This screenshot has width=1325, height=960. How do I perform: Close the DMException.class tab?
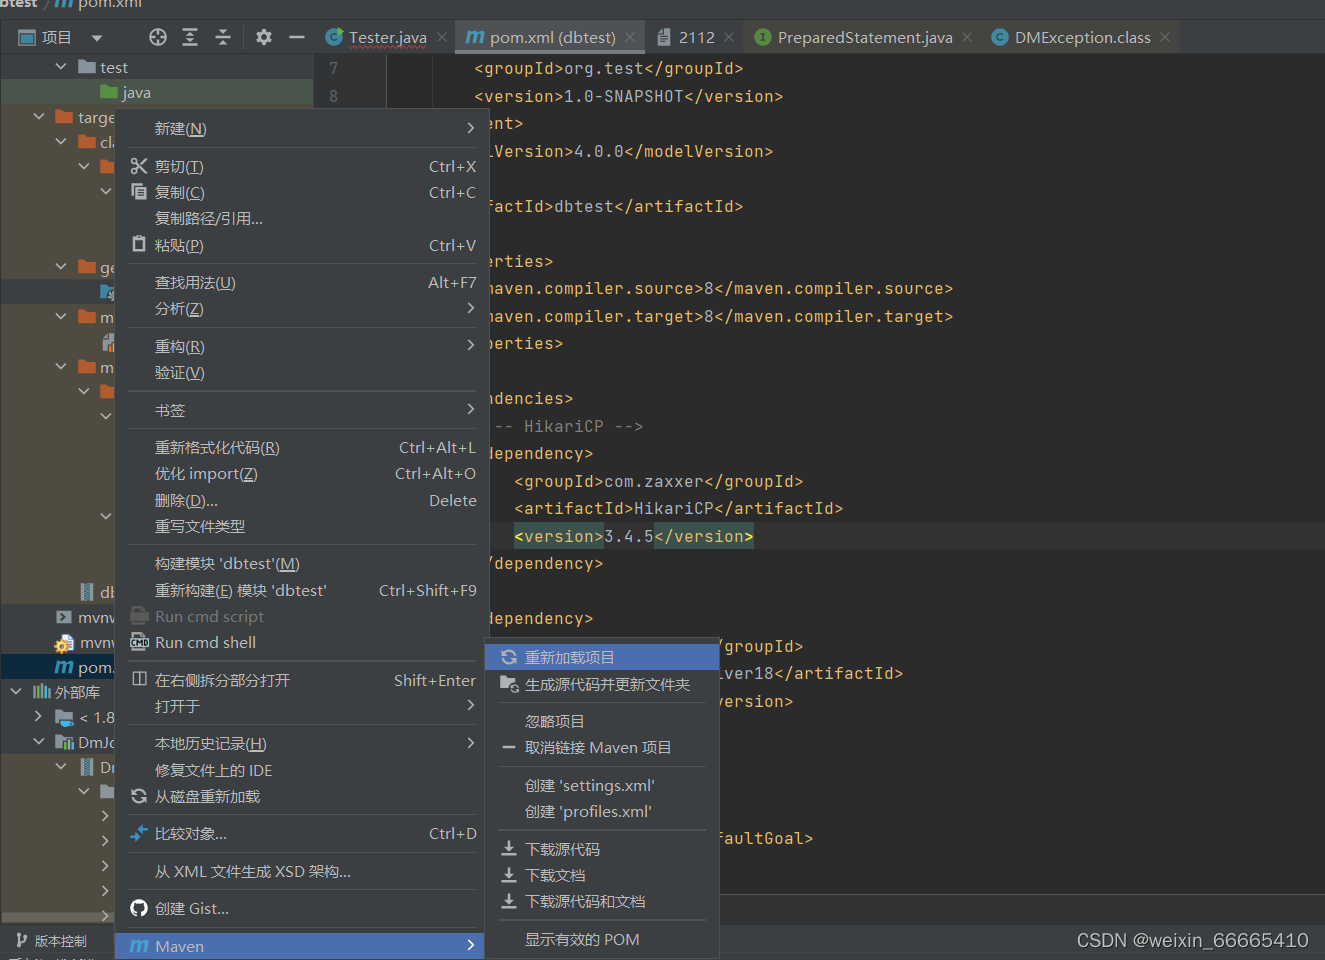pos(1165,37)
